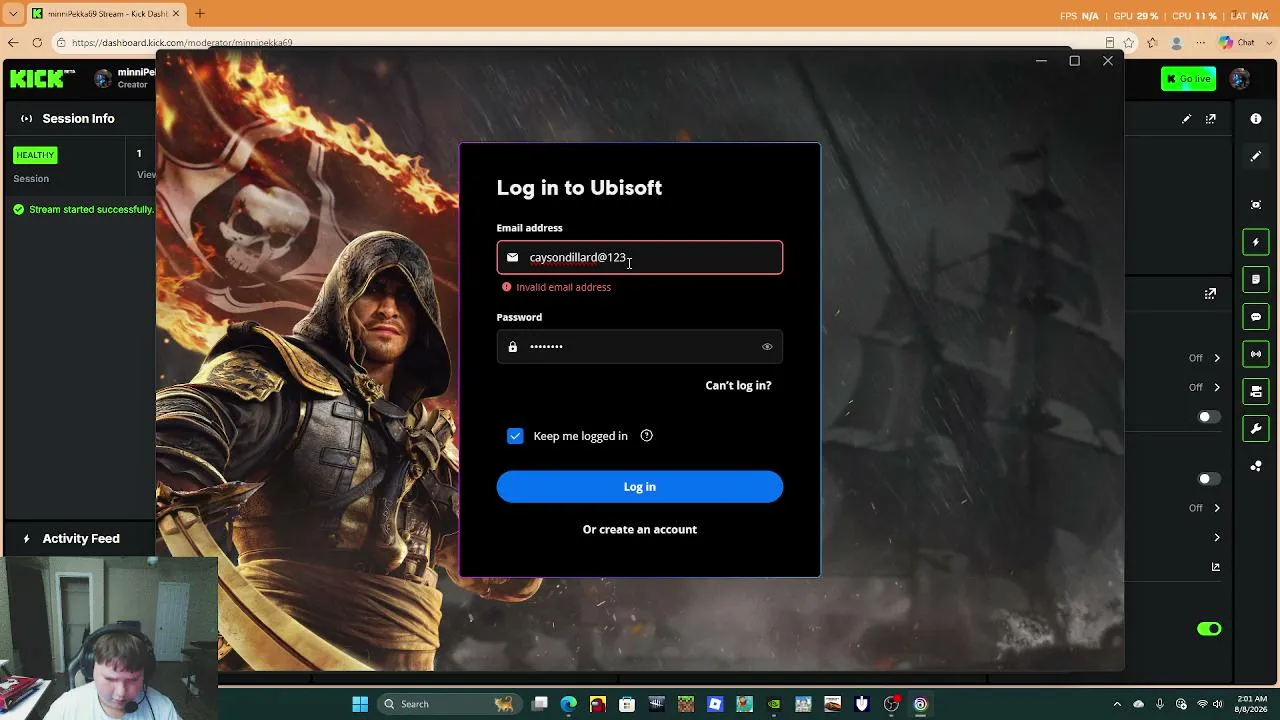Open the Windows Start menu
1280x720 pixels.
point(360,704)
